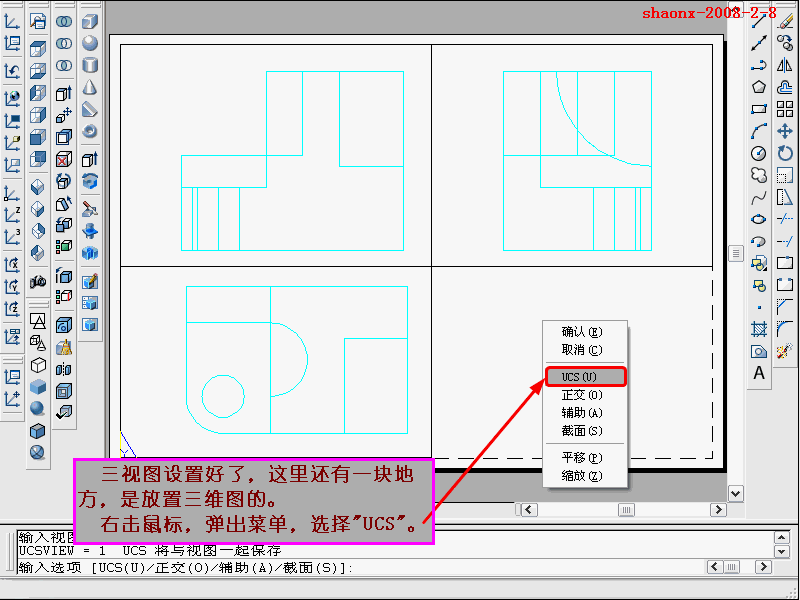Screen dimensions: 800x600
Task: Click the Check solid checkmark icon
Action: tap(64, 412)
